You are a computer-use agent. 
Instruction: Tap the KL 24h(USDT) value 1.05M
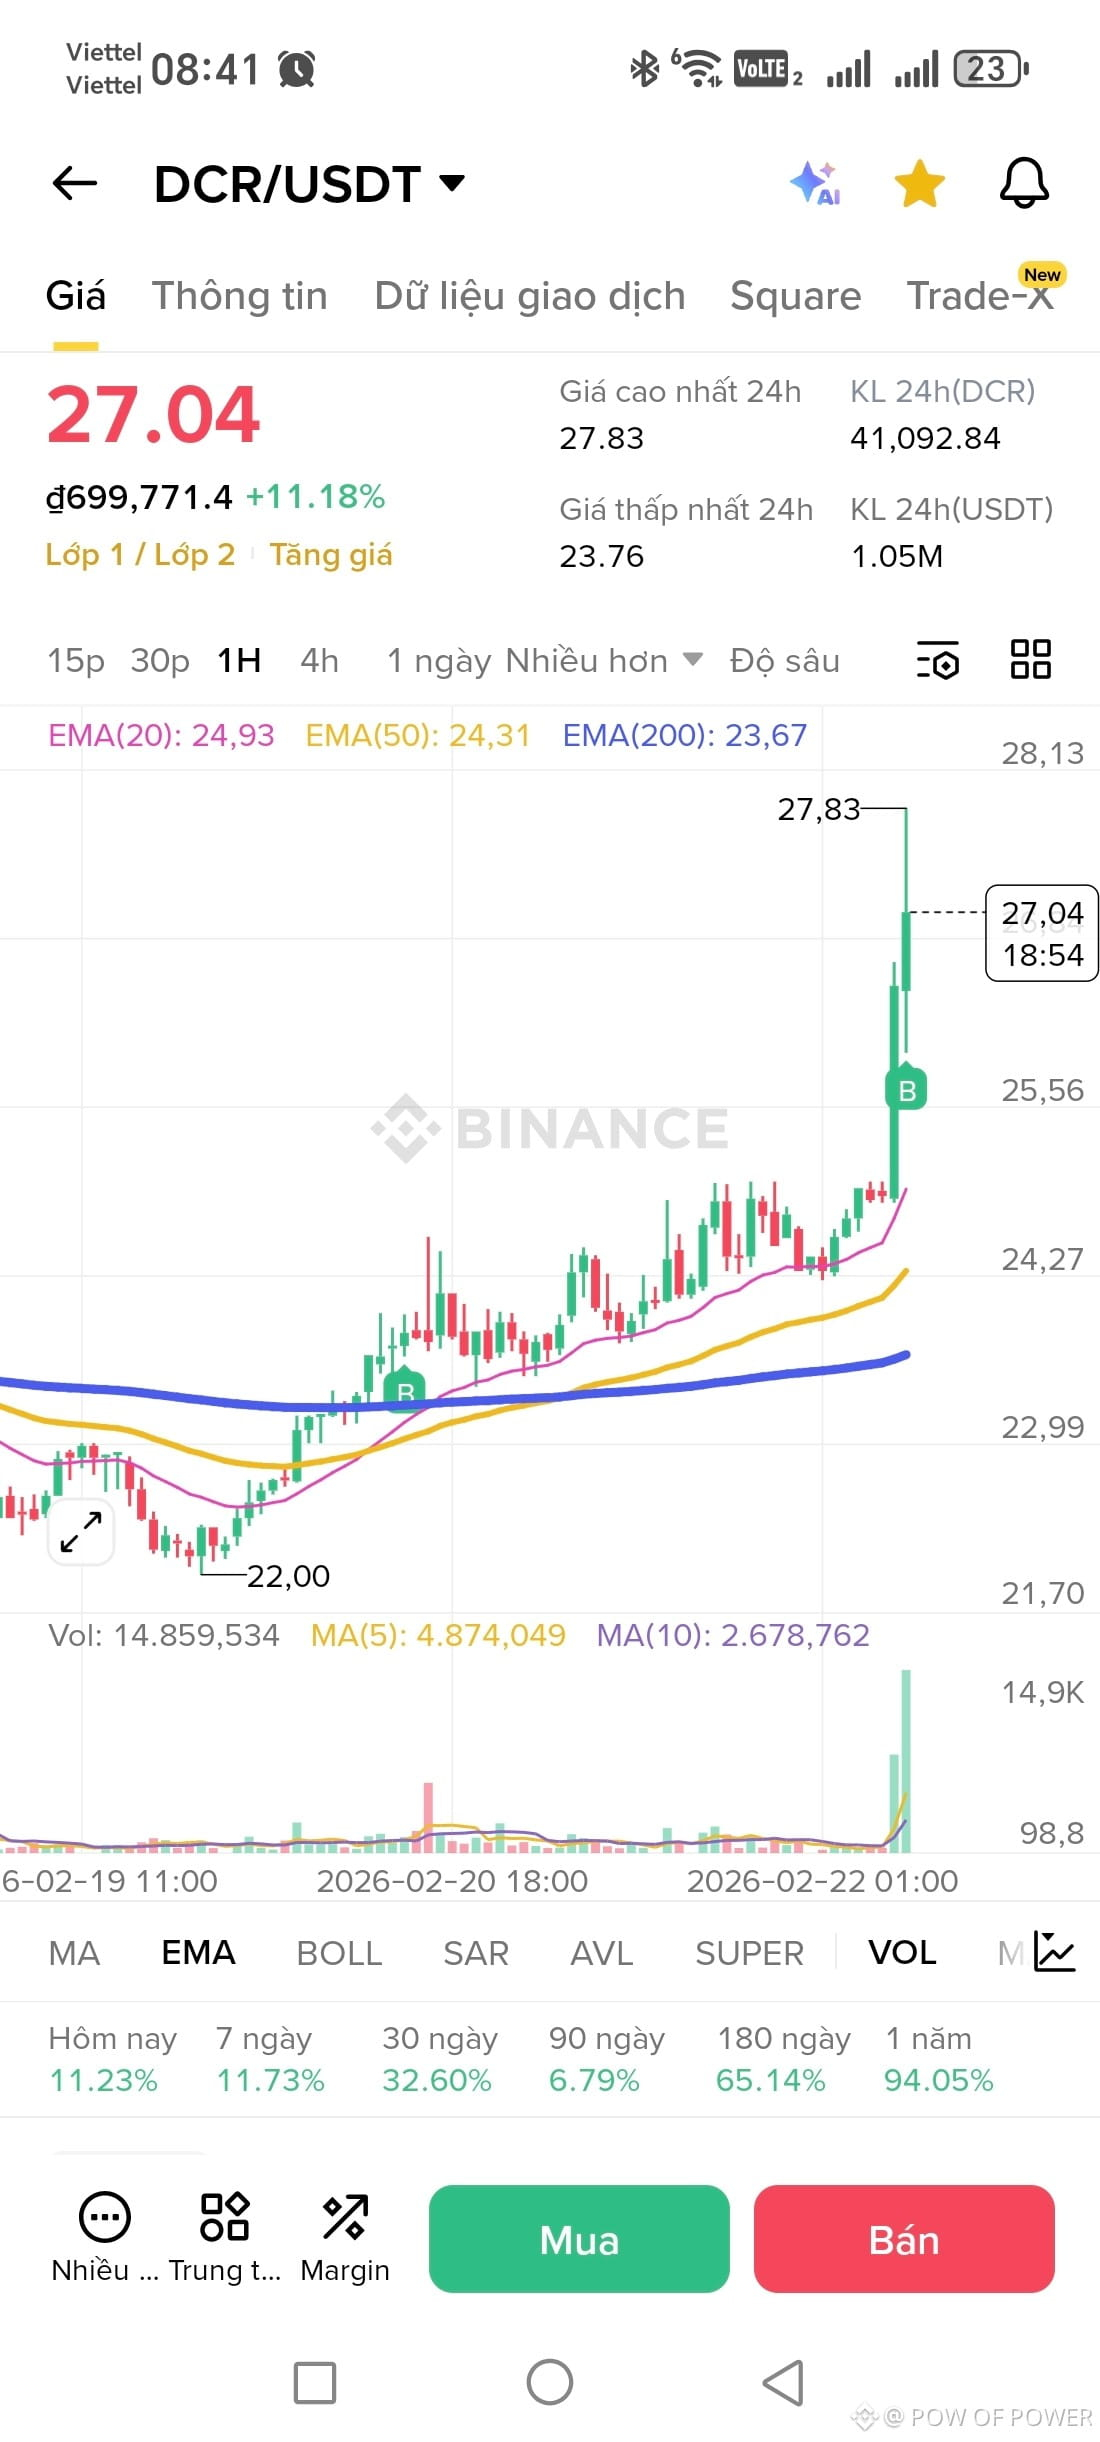pyautogui.click(x=897, y=556)
